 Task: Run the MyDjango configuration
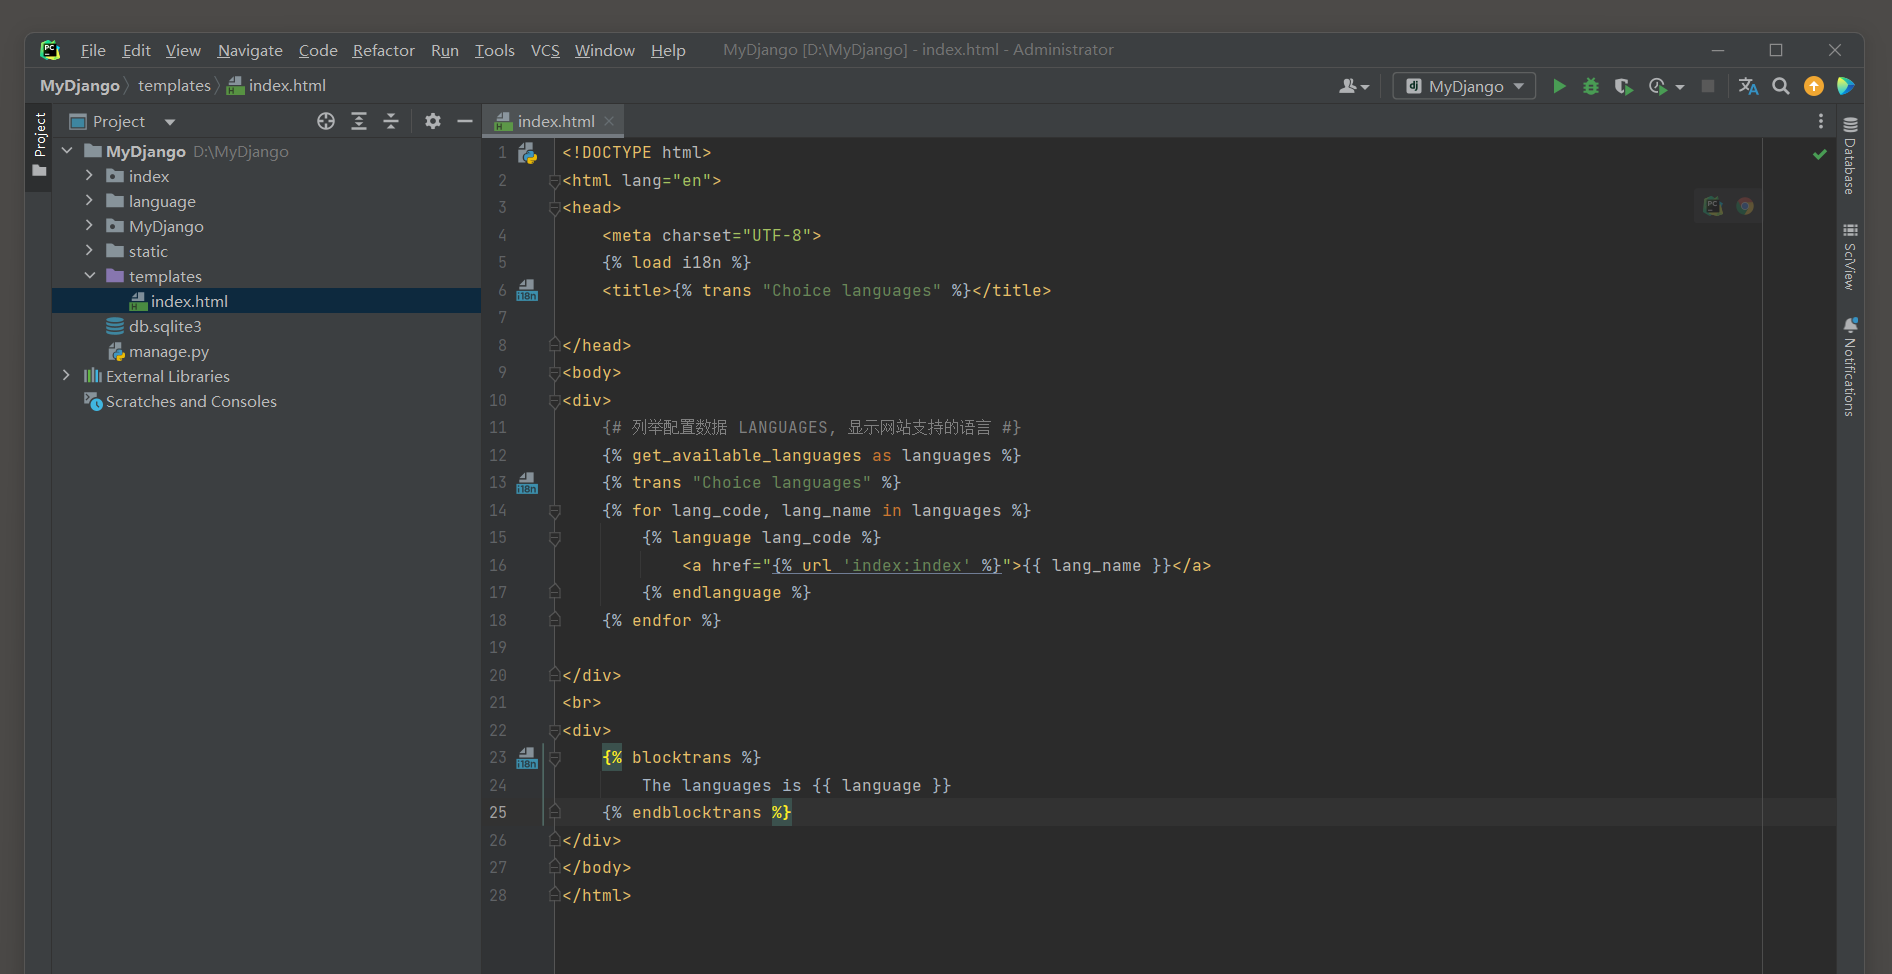click(1559, 86)
